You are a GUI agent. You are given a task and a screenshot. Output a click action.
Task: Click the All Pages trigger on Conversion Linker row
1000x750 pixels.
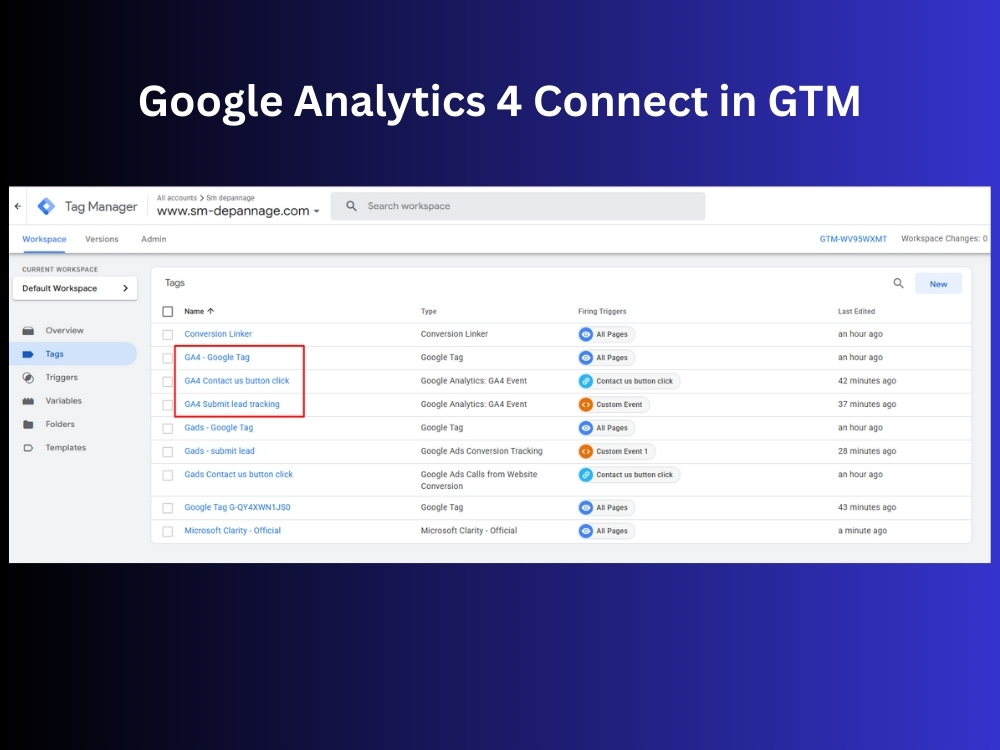pyautogui.click(x=606, y=334)
